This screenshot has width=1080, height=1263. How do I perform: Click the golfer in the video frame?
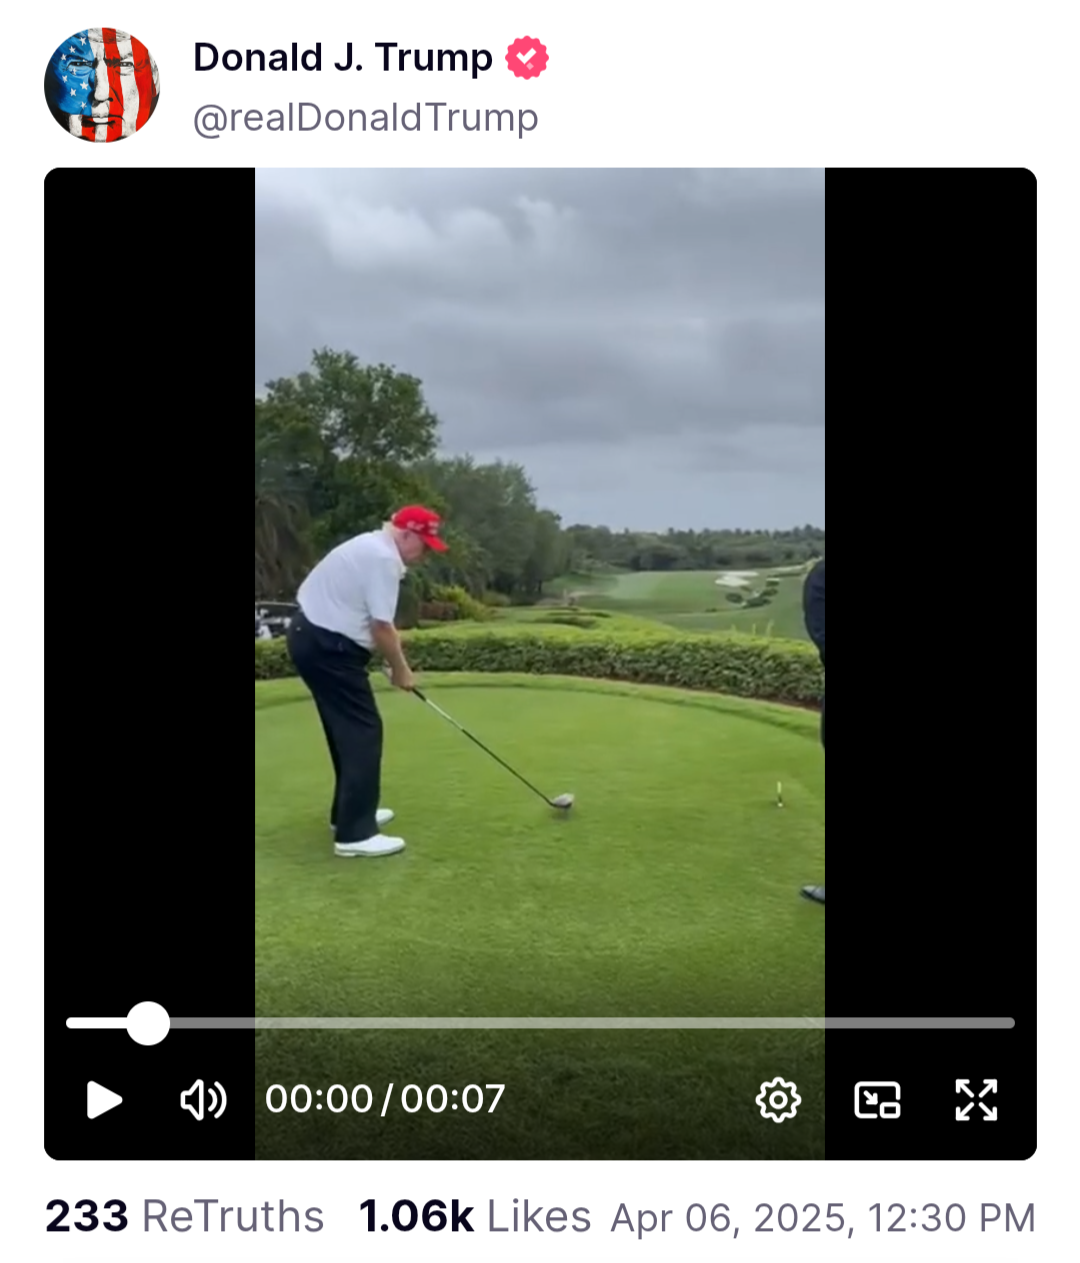click(x=360, y=680)
